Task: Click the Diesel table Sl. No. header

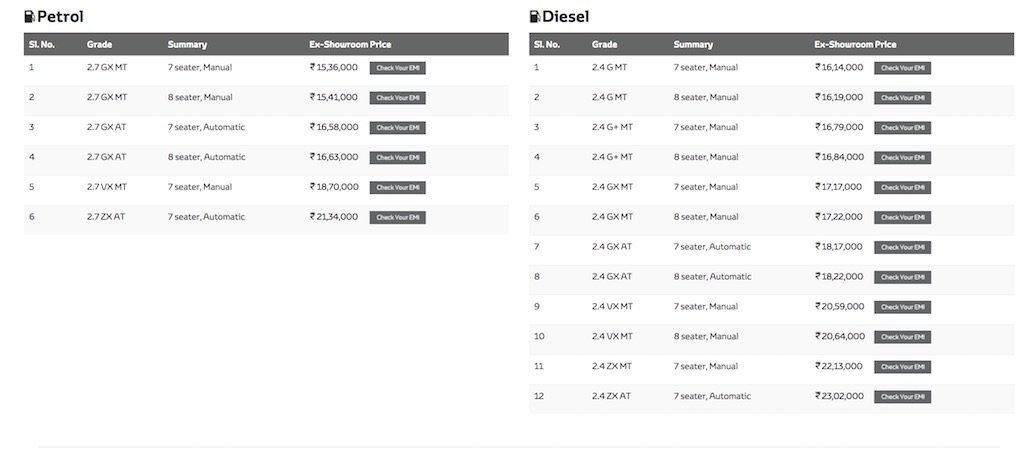Action: pyautogui.click(x=547, y=45)
